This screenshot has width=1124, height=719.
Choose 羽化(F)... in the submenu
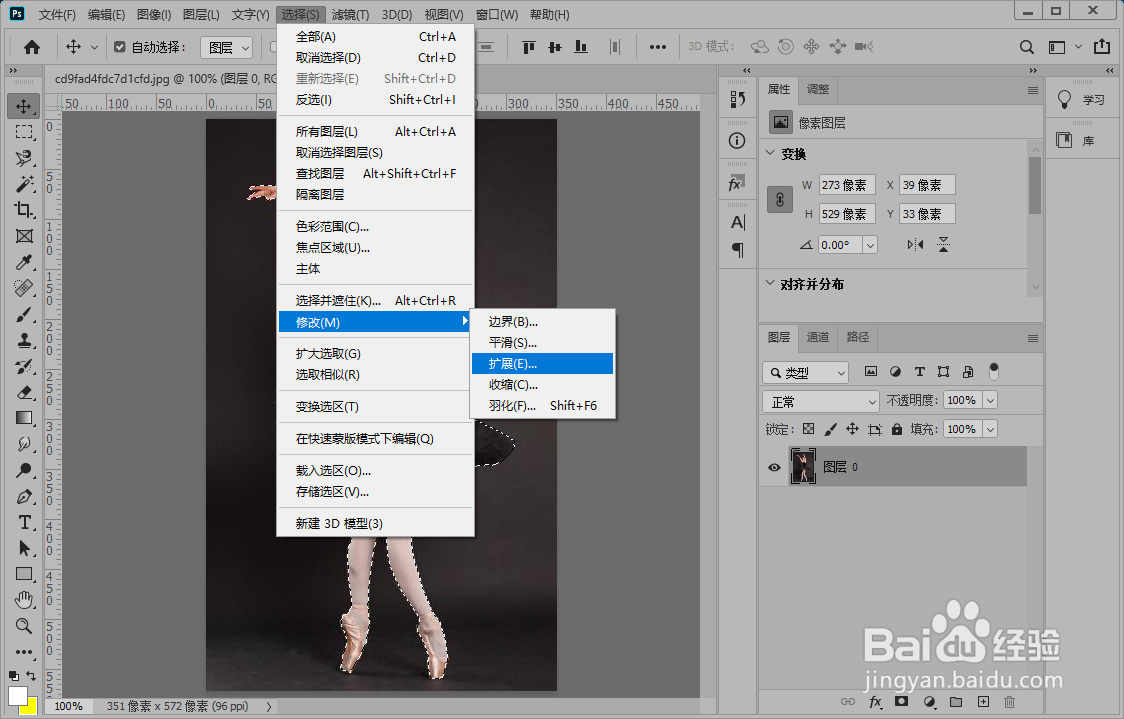pyautogui.click(x=542, y=405)
